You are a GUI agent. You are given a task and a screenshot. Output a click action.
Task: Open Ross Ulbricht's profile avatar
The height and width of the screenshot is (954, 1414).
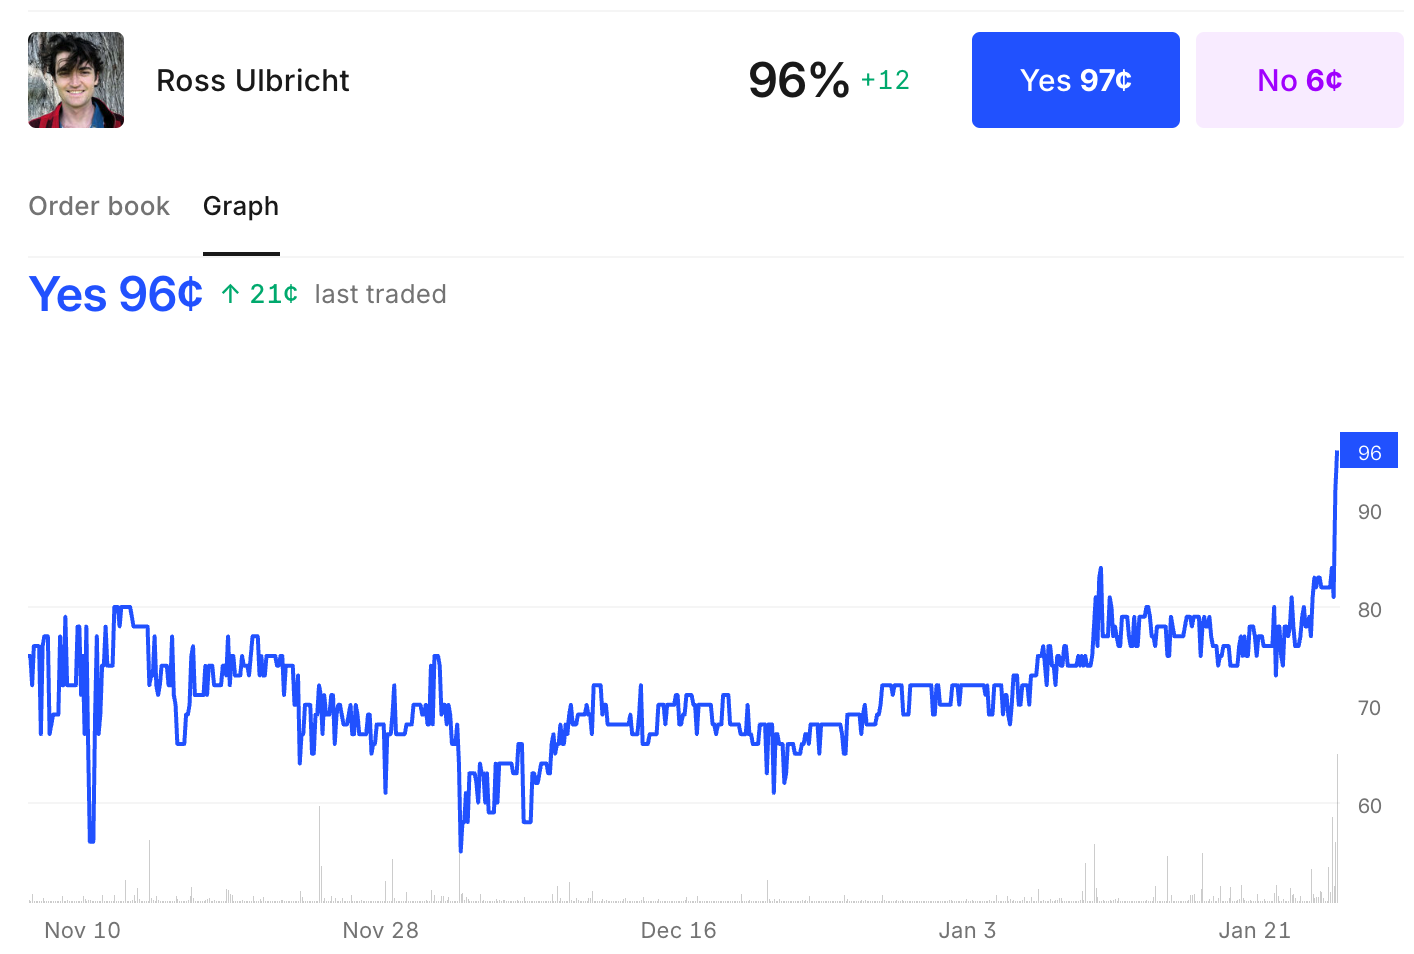click(76, 79)
